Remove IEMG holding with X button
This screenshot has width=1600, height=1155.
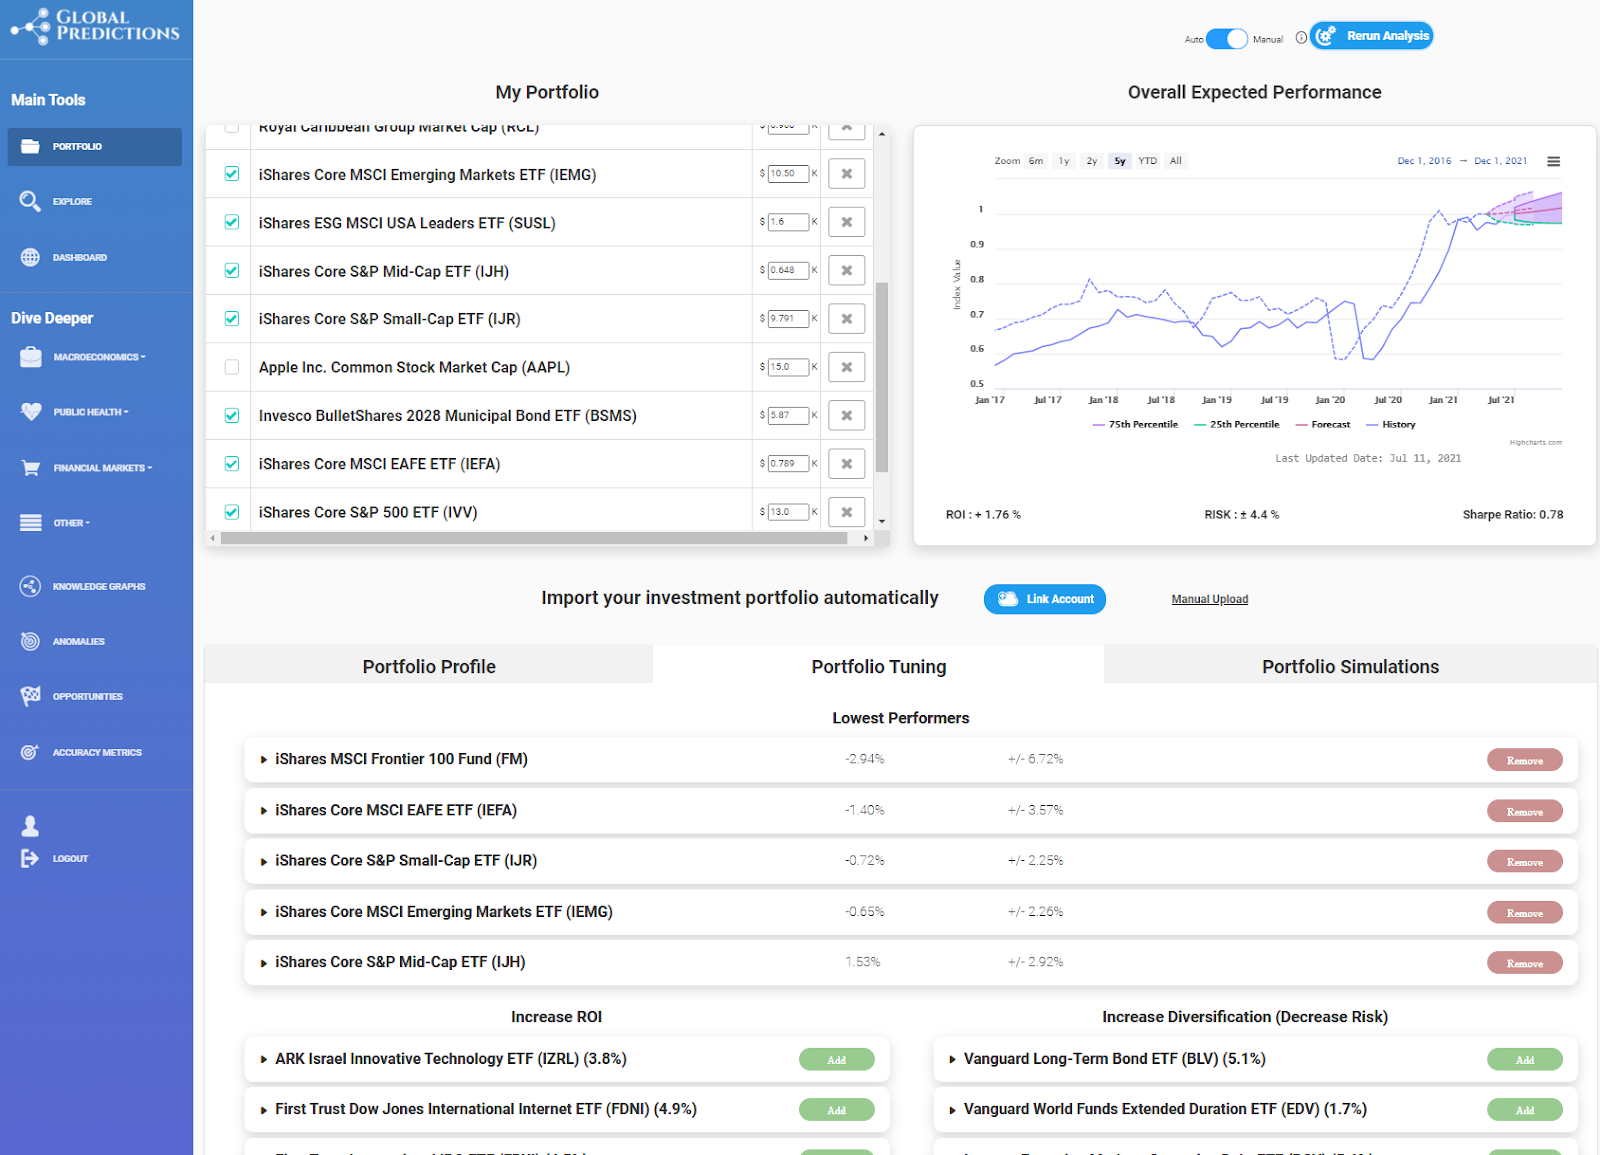[846, 174]
